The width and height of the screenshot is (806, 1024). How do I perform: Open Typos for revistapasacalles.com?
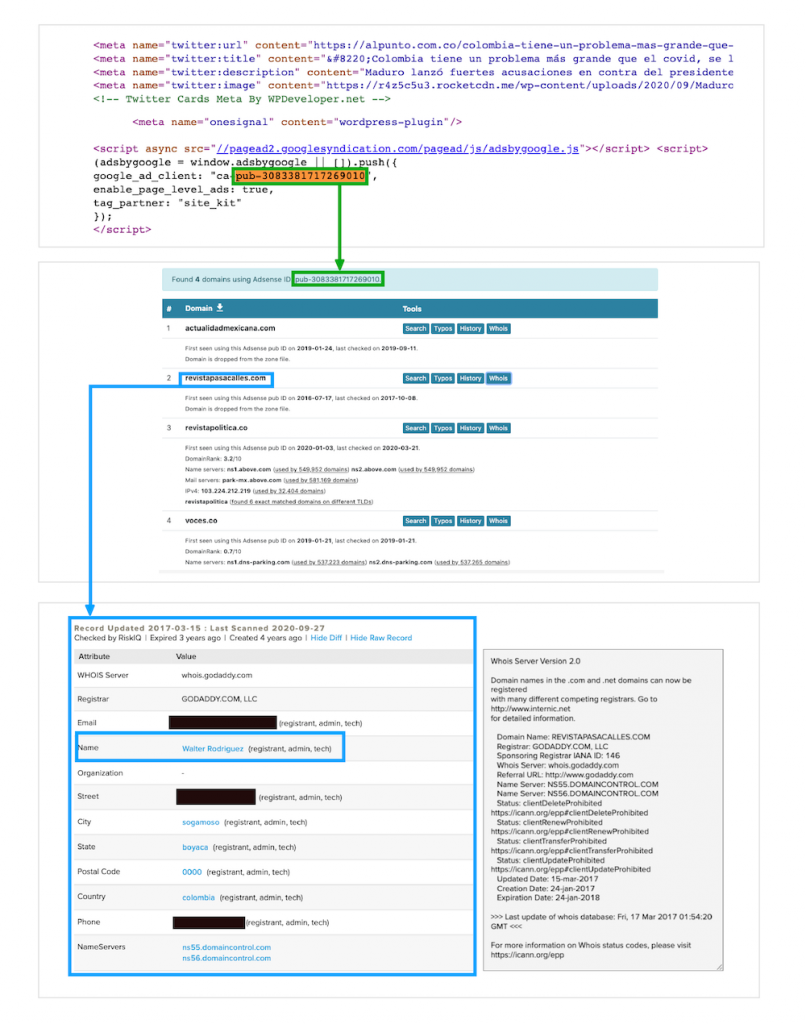coord(443,378)
